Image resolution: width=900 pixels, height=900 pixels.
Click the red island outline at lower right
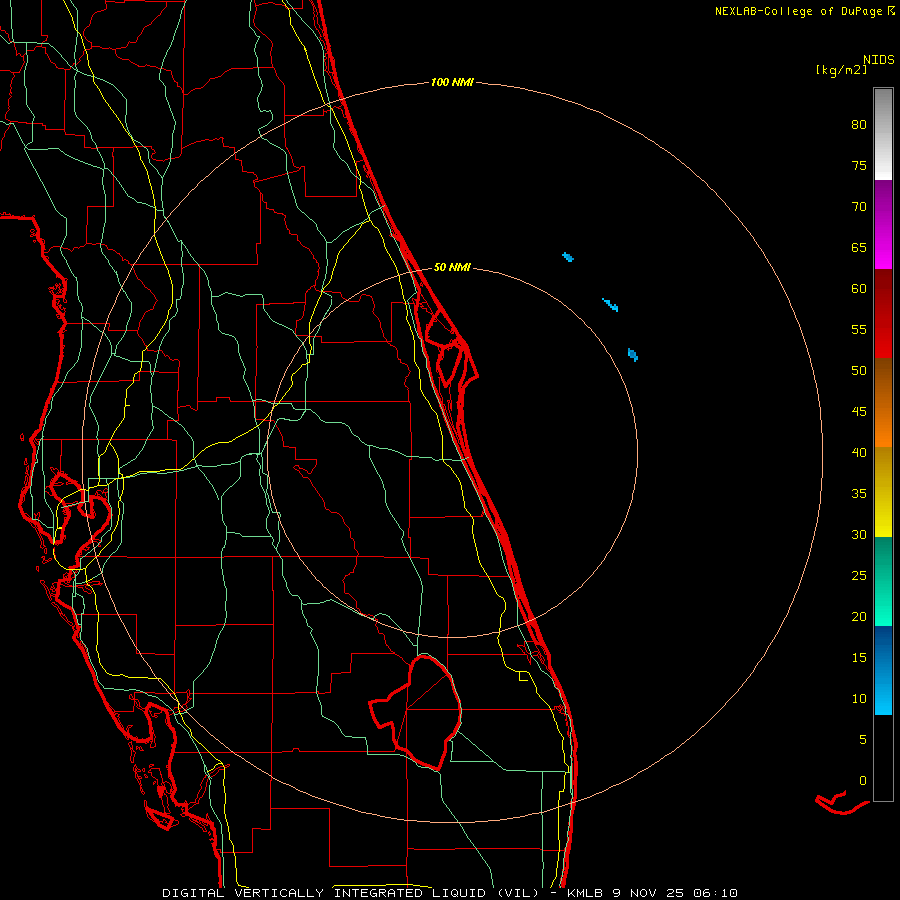pos(841,803)
